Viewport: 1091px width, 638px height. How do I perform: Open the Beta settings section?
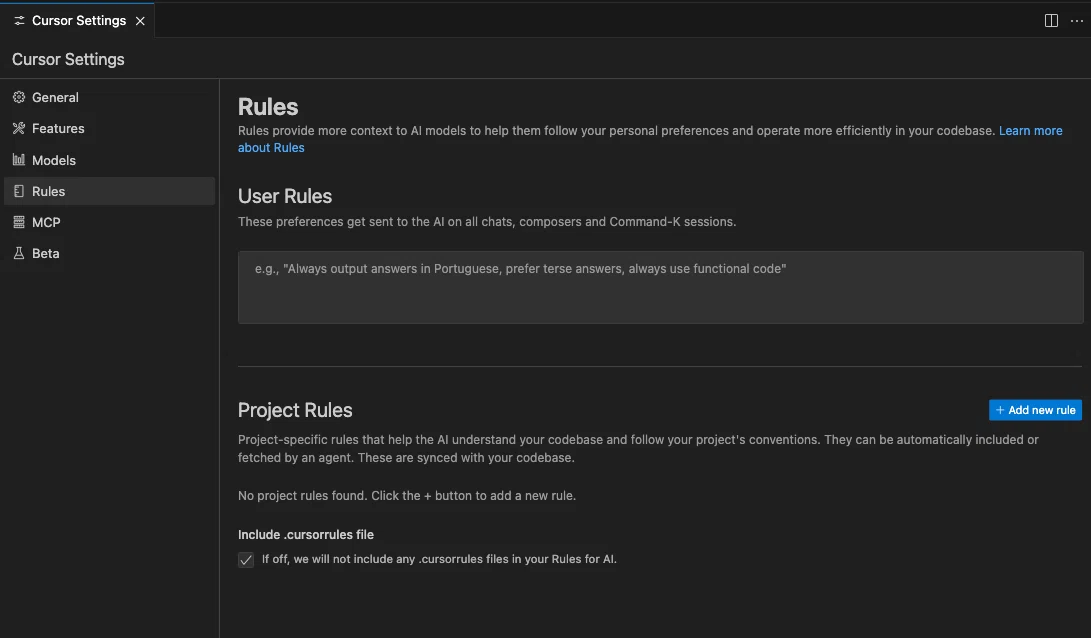(109, 253)
